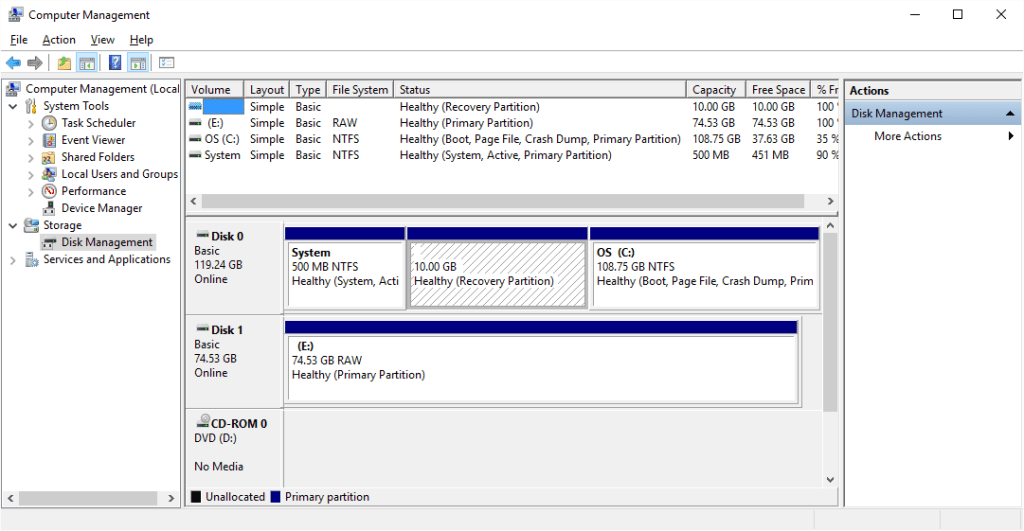Select Local Users and Groups icon

click(x=49, y=174)
